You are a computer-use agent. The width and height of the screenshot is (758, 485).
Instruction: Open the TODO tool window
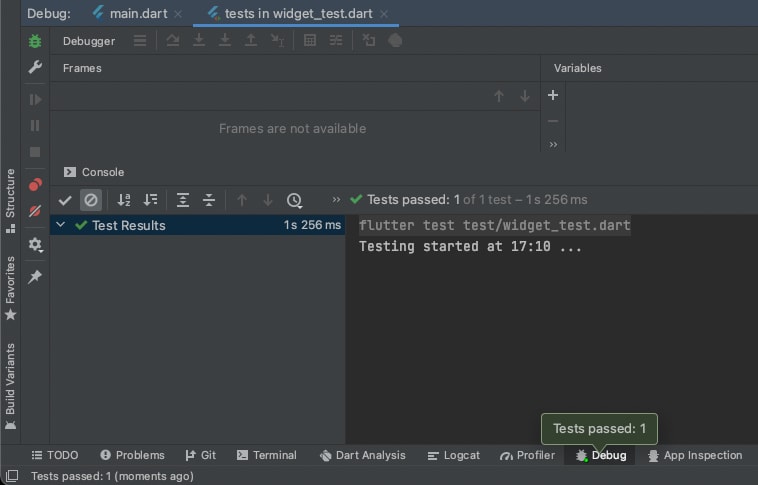click(55, 456)
